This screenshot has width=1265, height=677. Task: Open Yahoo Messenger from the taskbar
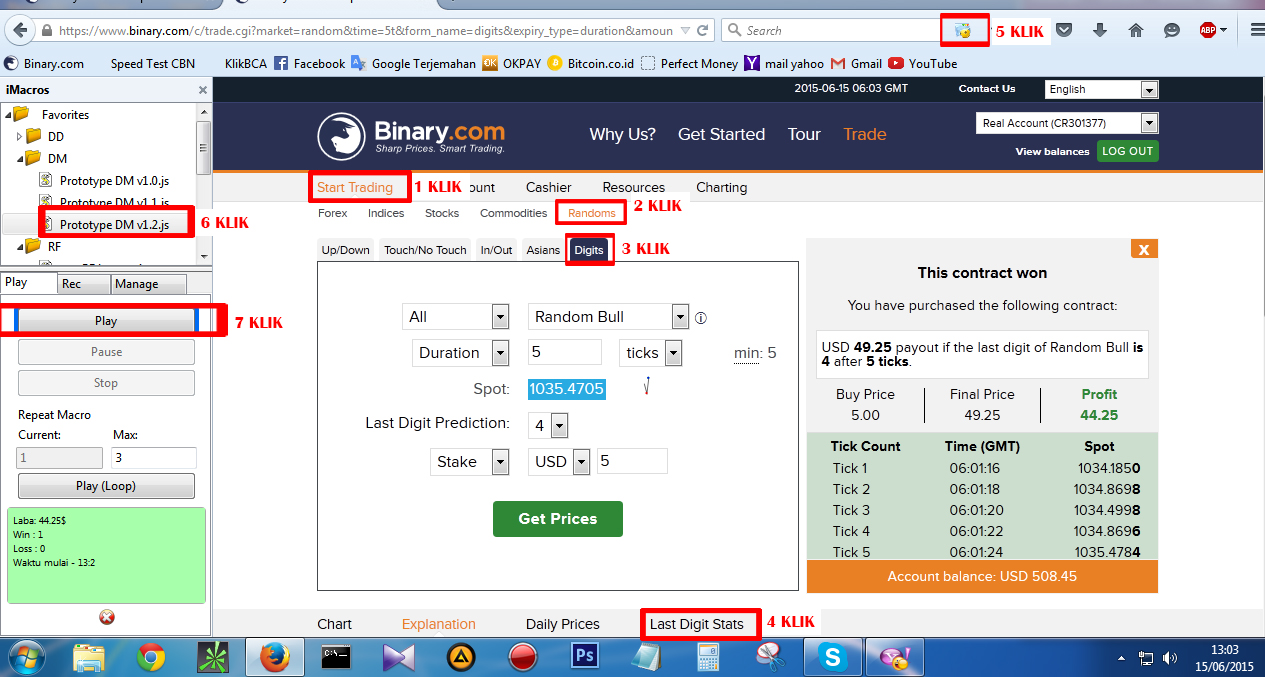(x=893, y=657)
